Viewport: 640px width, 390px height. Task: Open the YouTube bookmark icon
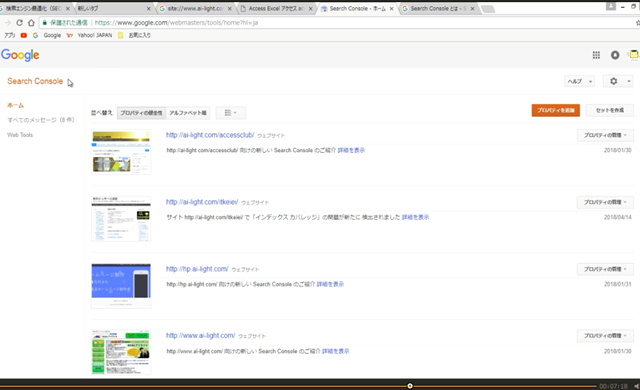(x=24, y=35)
